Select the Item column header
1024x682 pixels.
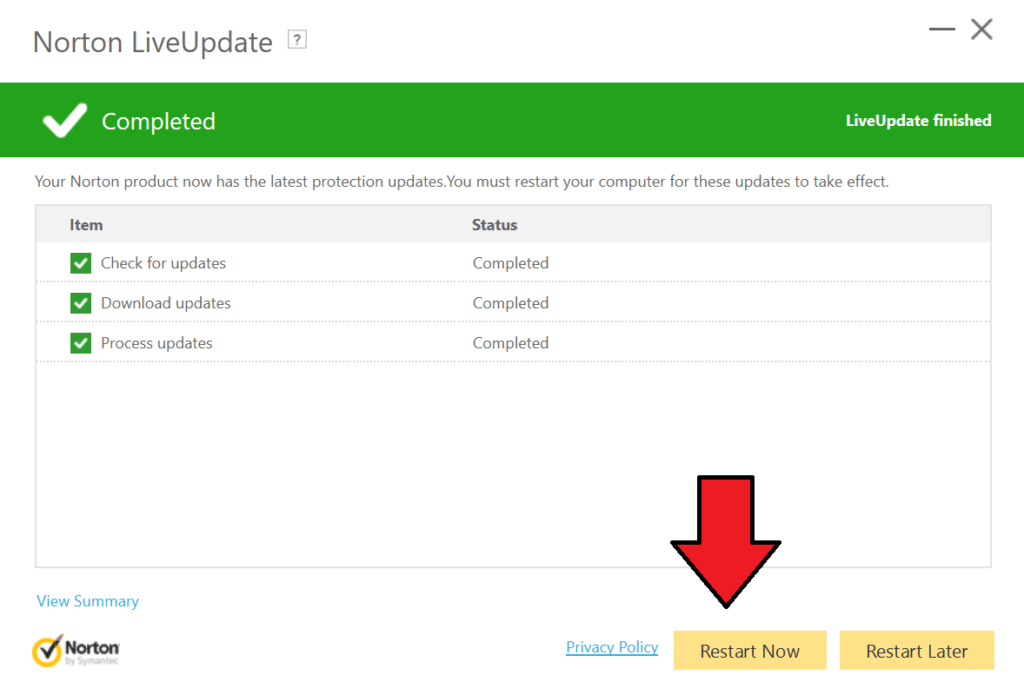click(86, 225)
